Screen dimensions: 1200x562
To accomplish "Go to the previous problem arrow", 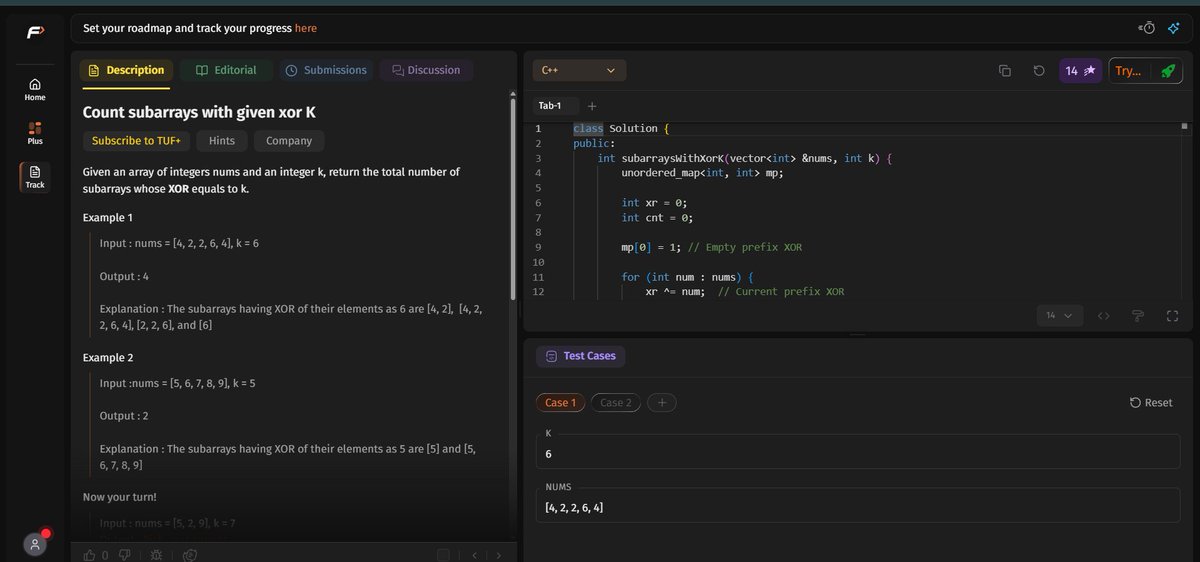I will 474,555.
